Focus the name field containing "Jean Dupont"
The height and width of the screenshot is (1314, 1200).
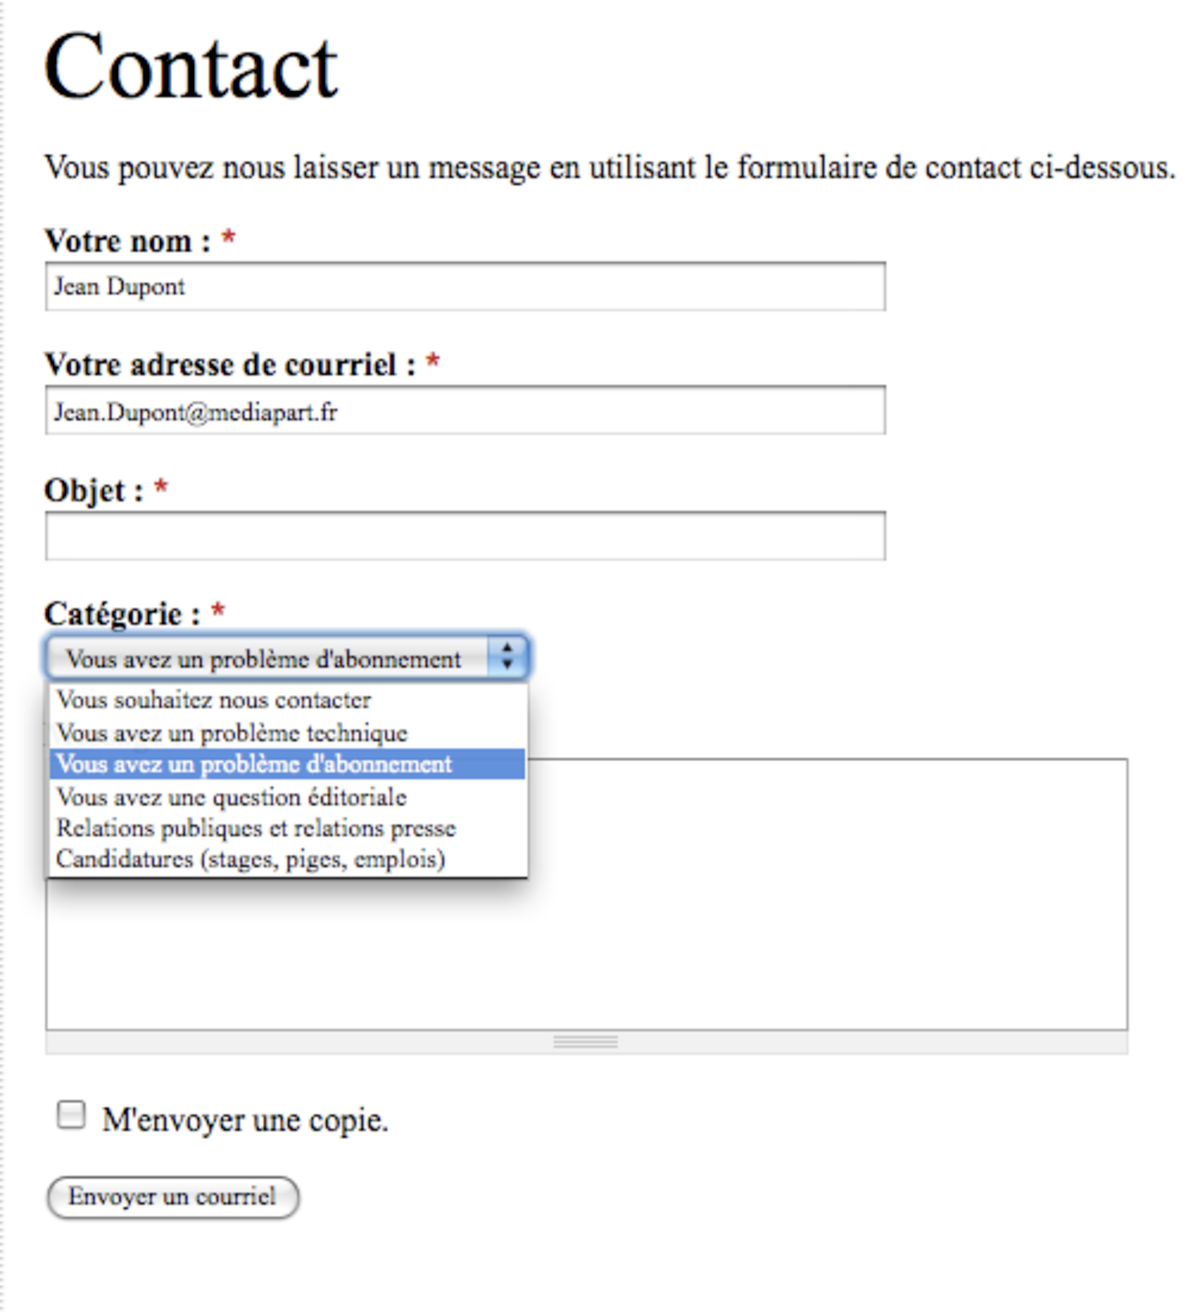pyautogui.click(x=465, y=287)
